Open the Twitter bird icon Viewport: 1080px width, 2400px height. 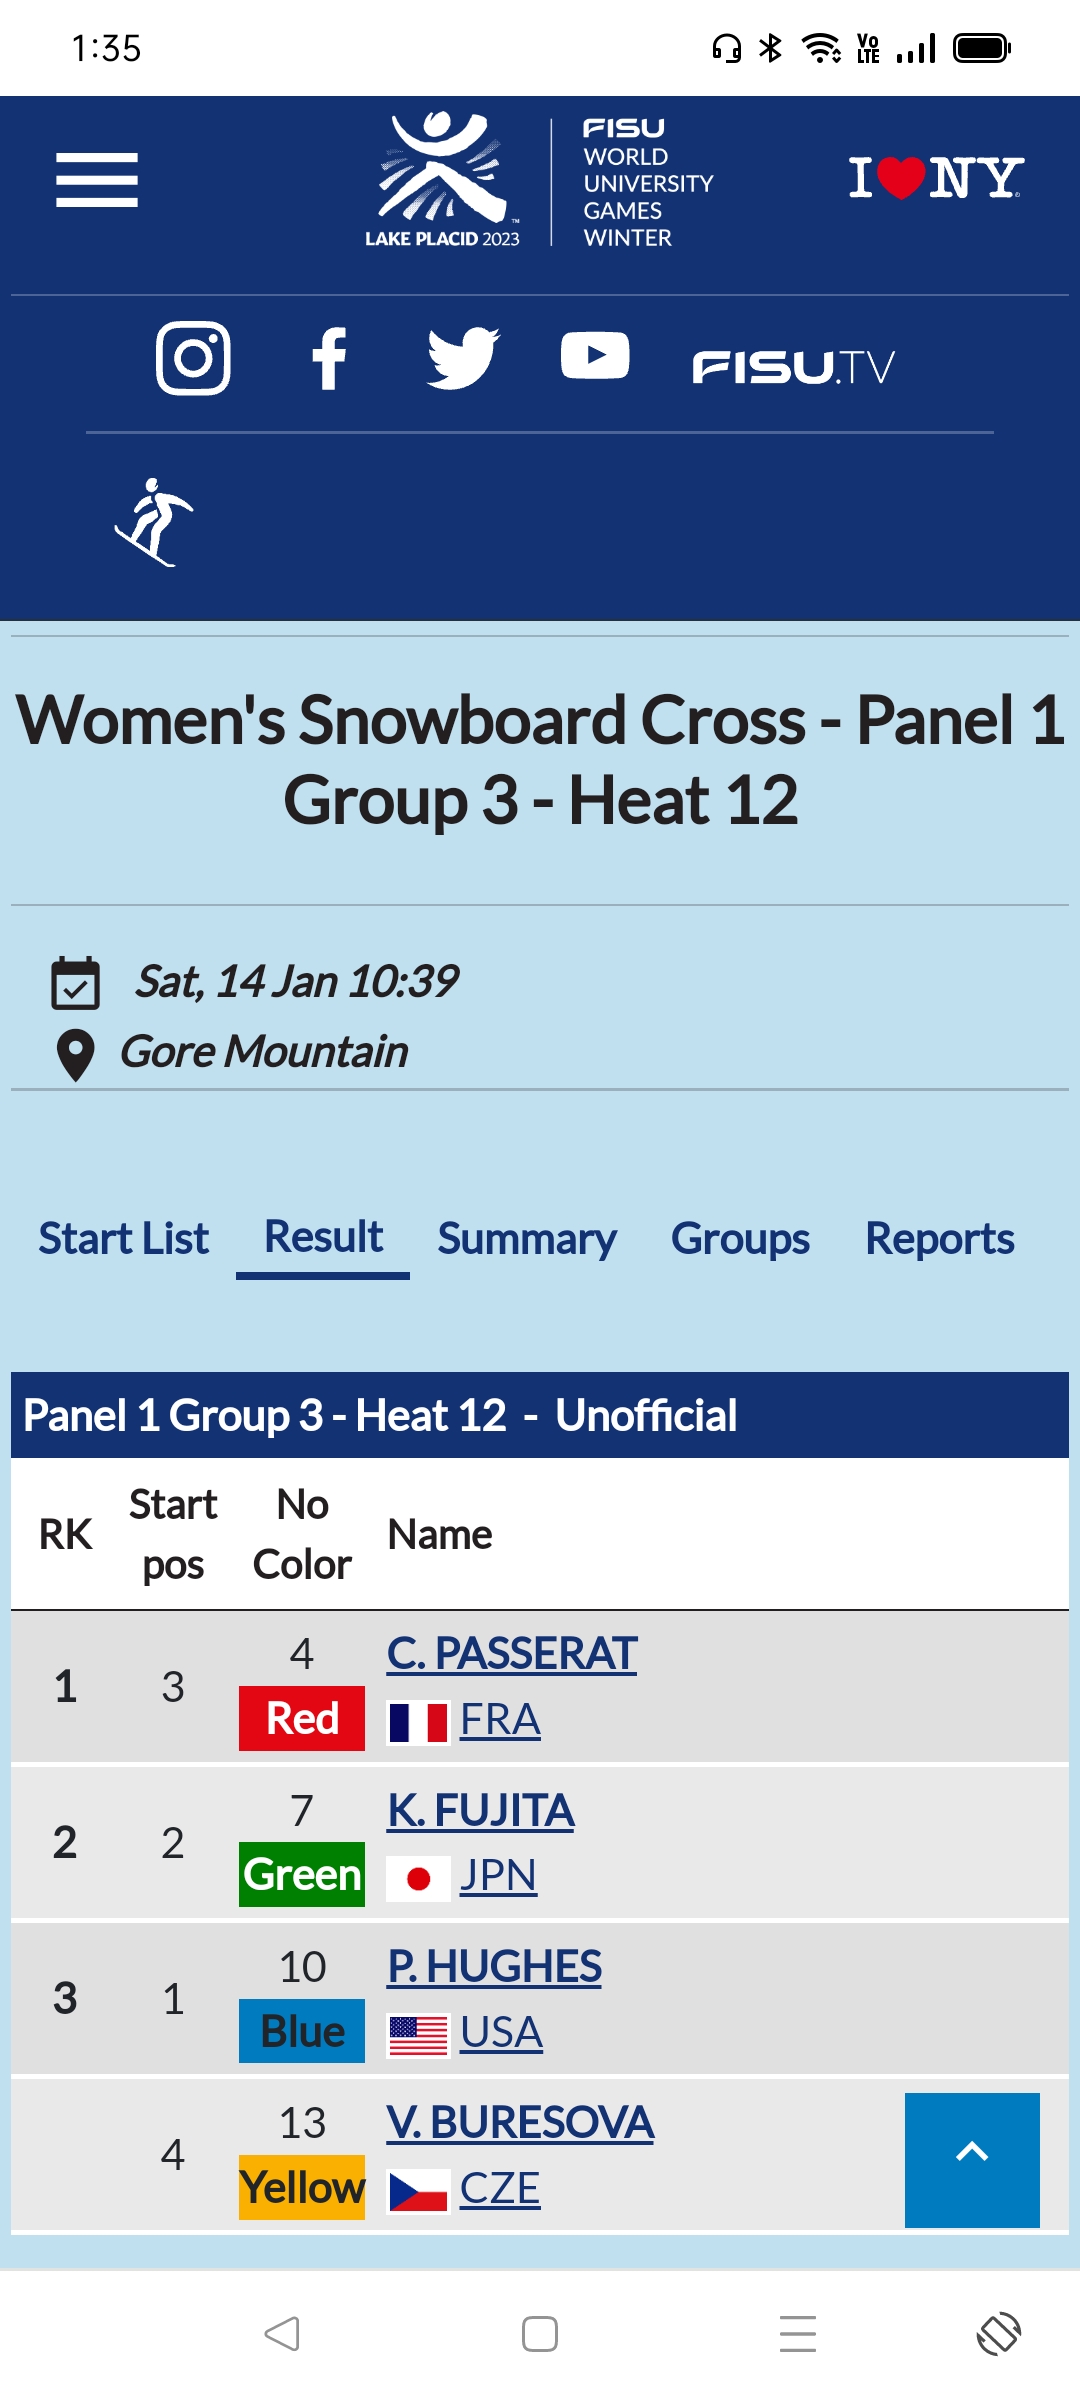tap(463, 357)
